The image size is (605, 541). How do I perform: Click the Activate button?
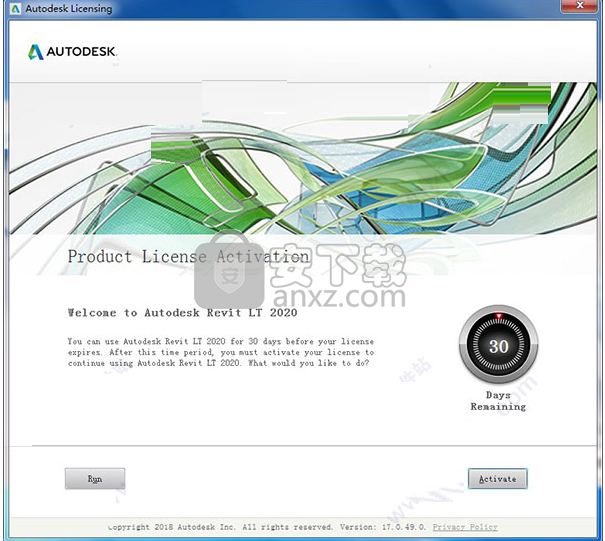click(x=497, y=478)
